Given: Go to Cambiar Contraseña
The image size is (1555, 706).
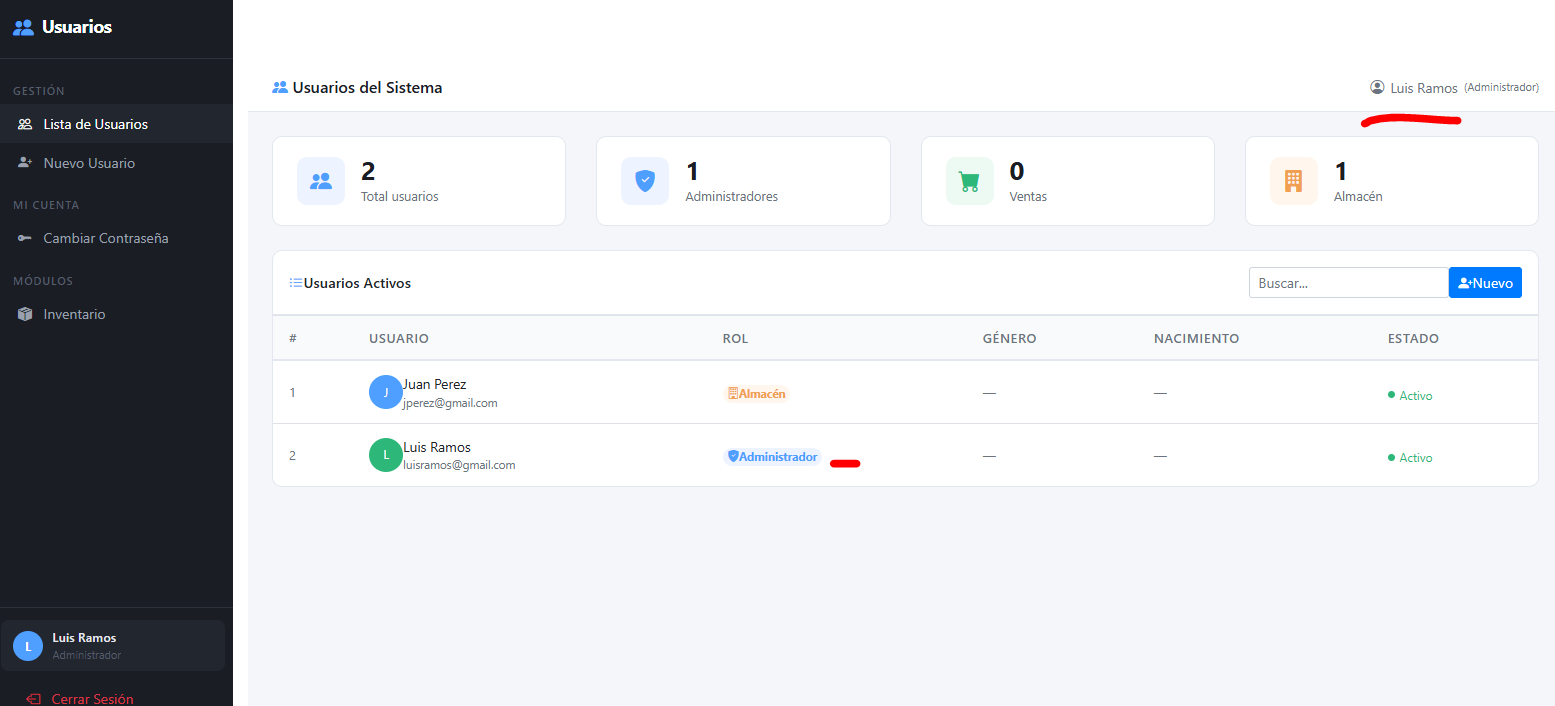Looking at the screenshot, I should (x=105, y=238).
